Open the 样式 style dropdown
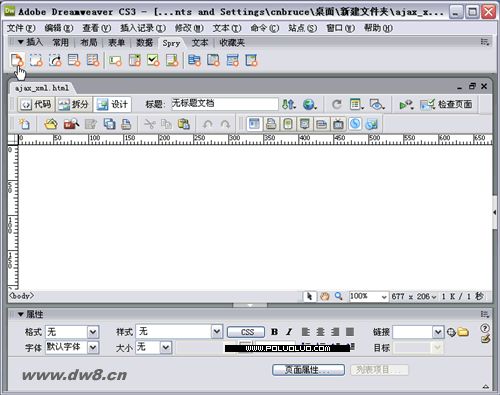 (x=217, y=332)
